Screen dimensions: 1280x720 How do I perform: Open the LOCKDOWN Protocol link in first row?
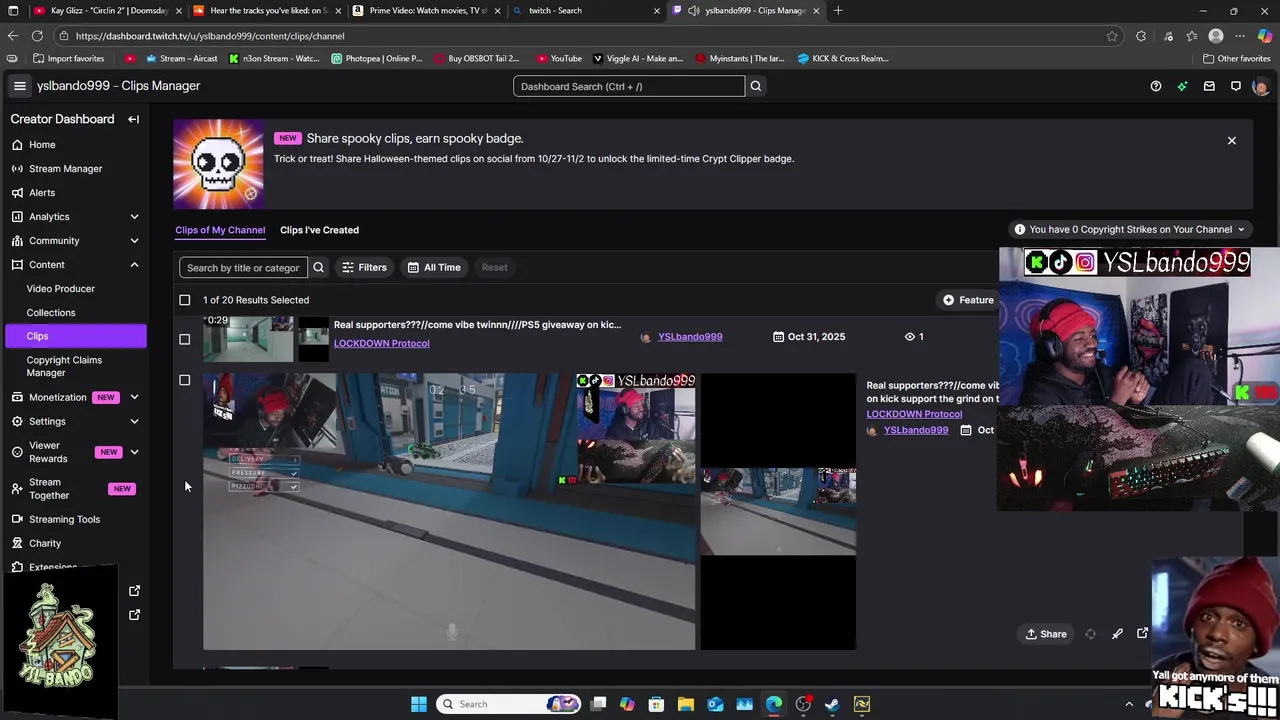coord(381,343)
